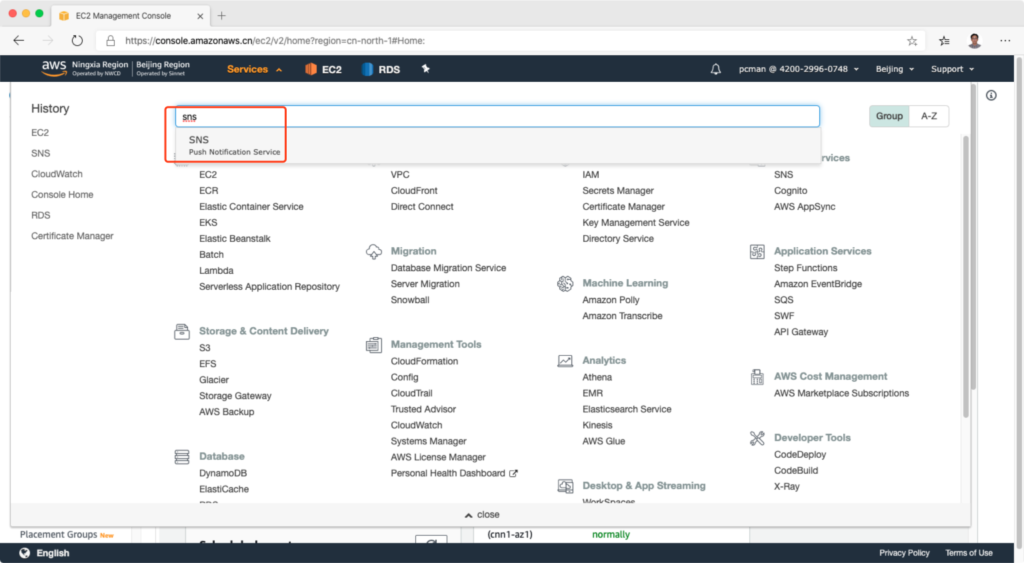Select SNS Push Notification Service suggestion
Image resolution: width=1024 pixels, height=563 pixels.
tap(234, 145)
